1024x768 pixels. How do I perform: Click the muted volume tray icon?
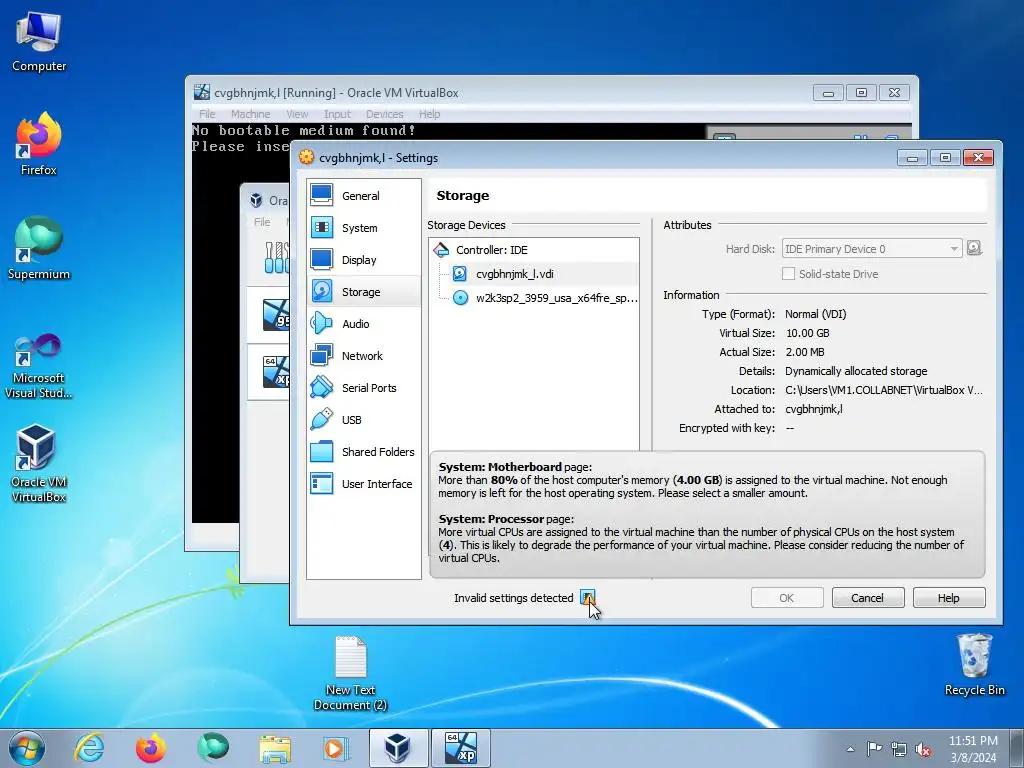tap(923, 749)
